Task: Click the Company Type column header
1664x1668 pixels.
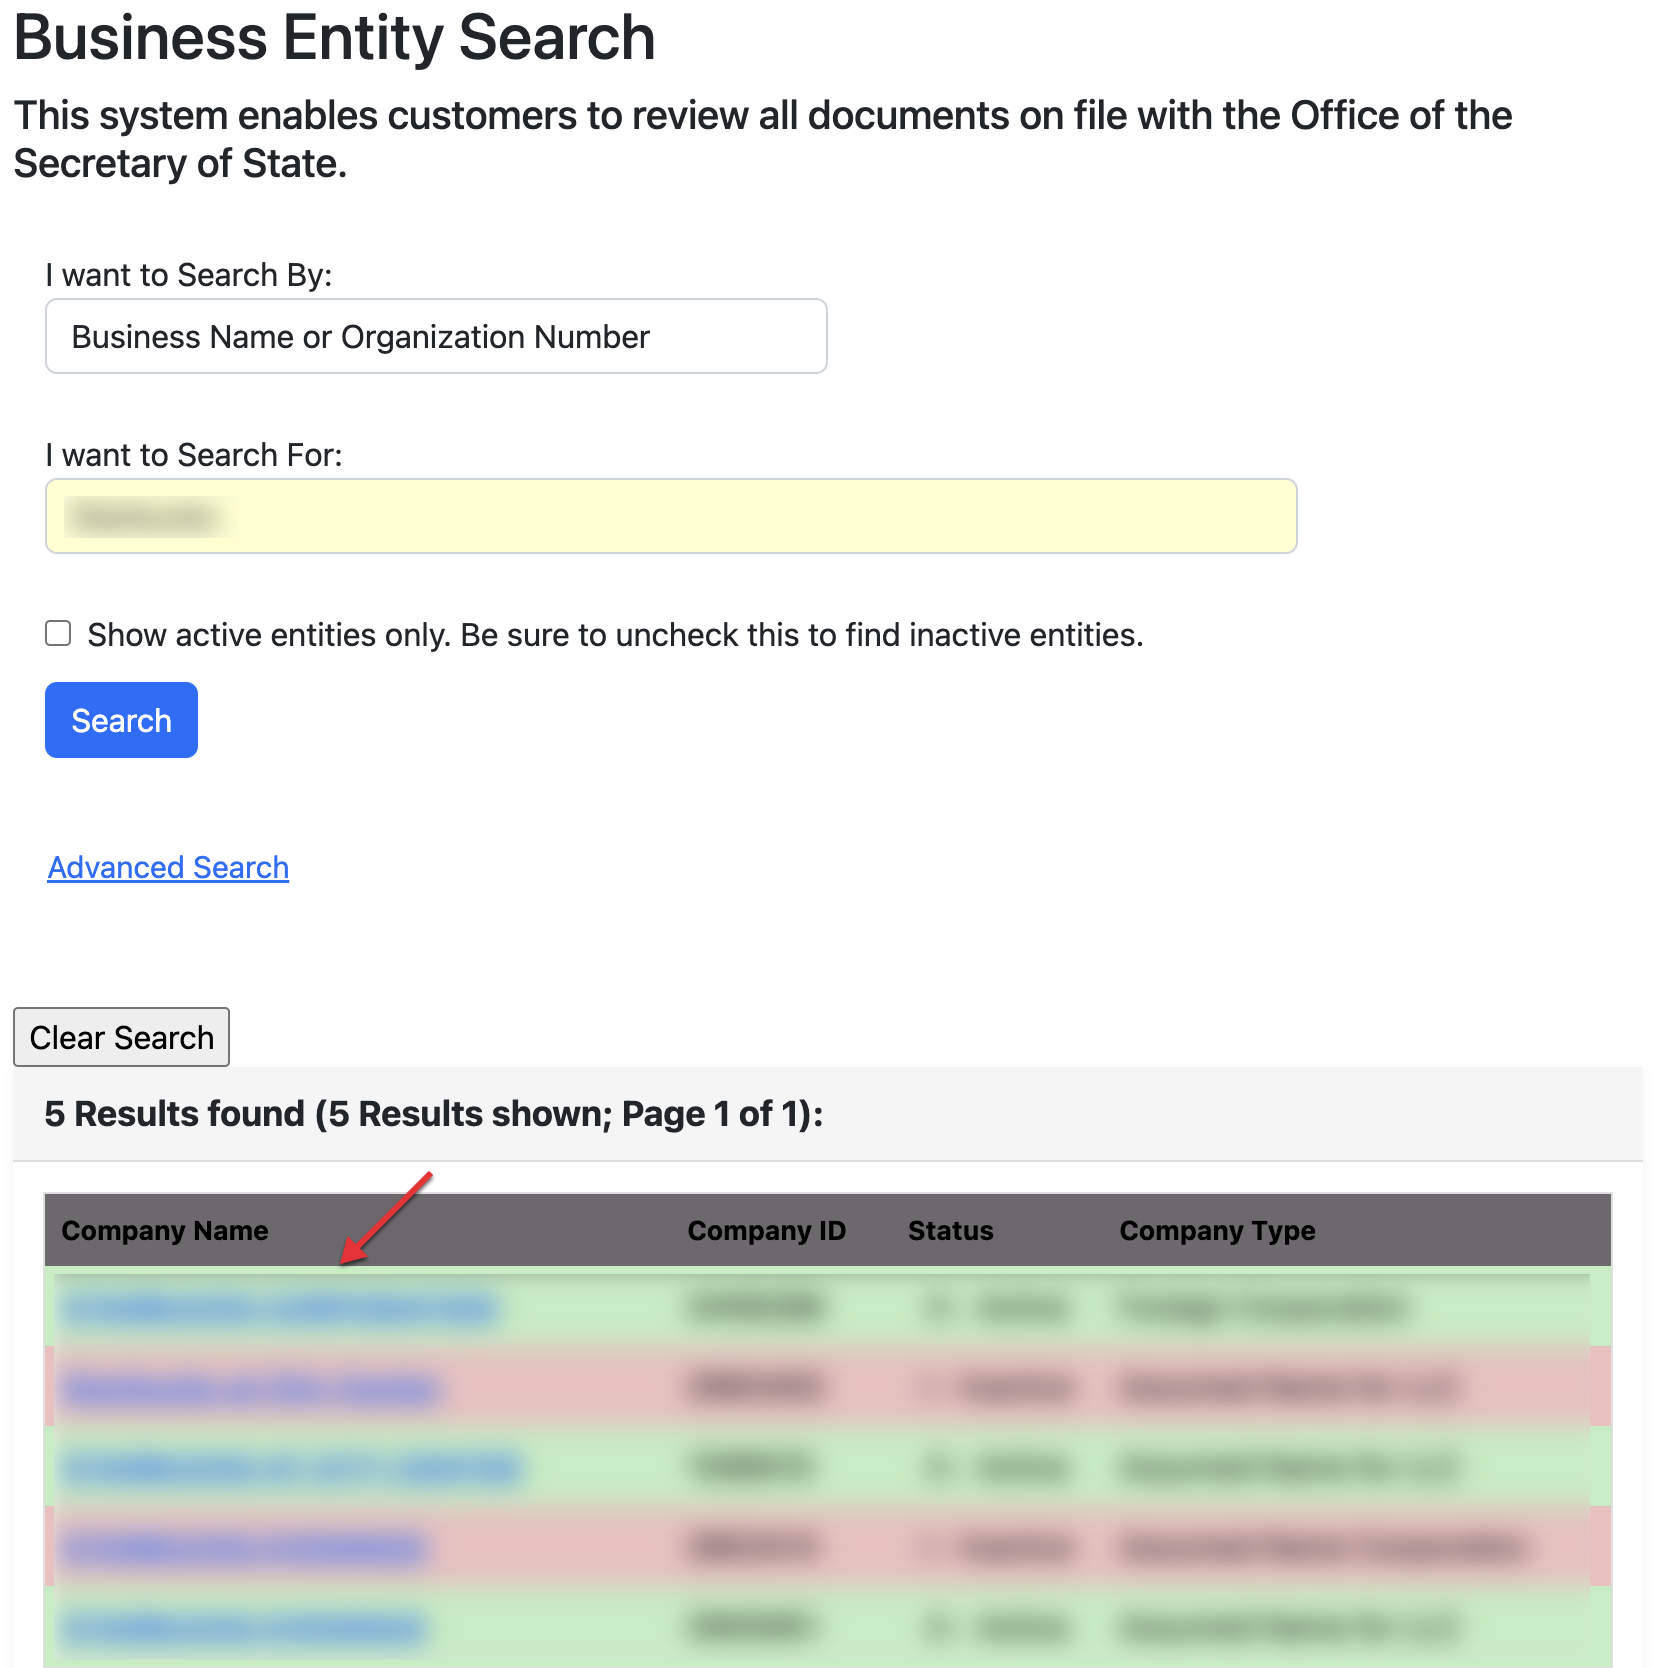Action: click(1217, 1231)
